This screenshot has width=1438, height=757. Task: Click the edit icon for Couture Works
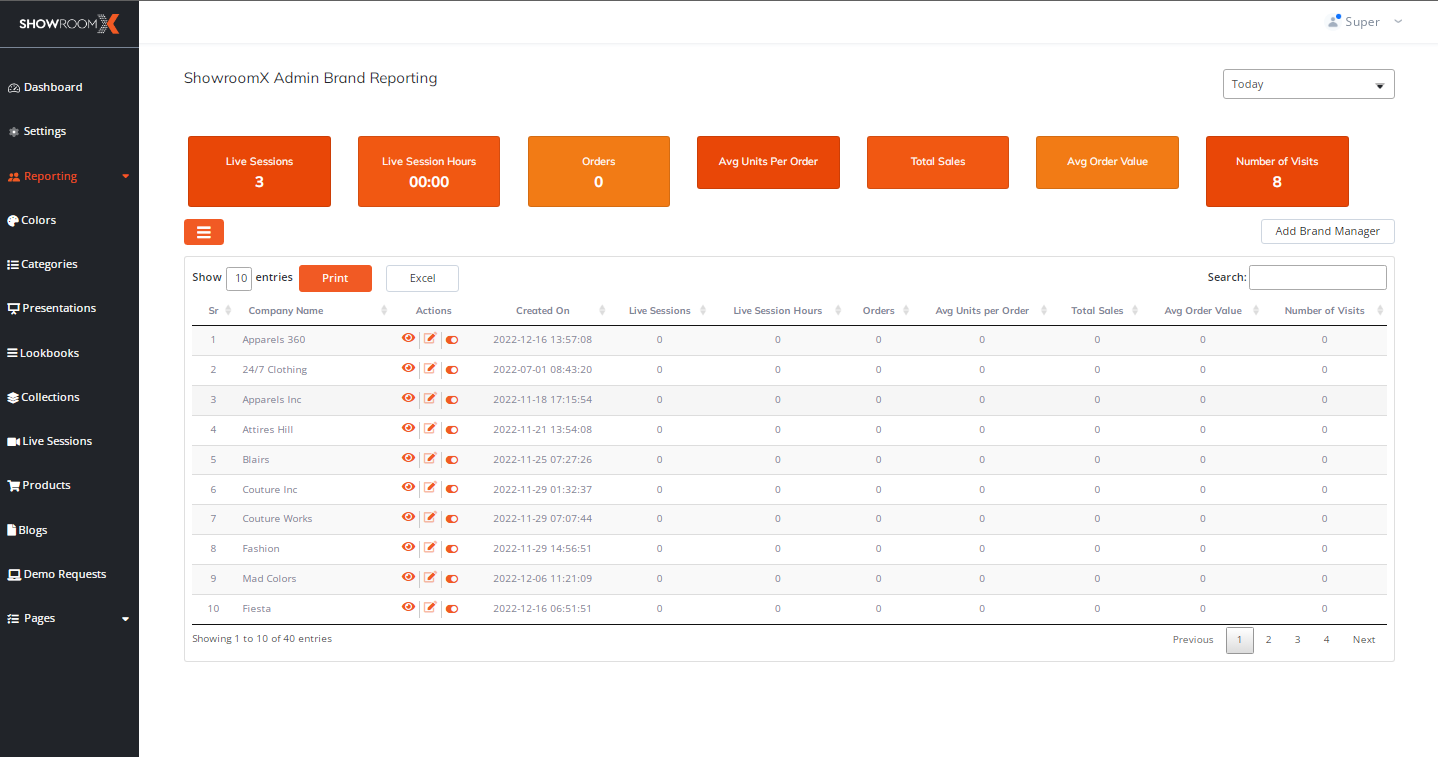(430, 518)
